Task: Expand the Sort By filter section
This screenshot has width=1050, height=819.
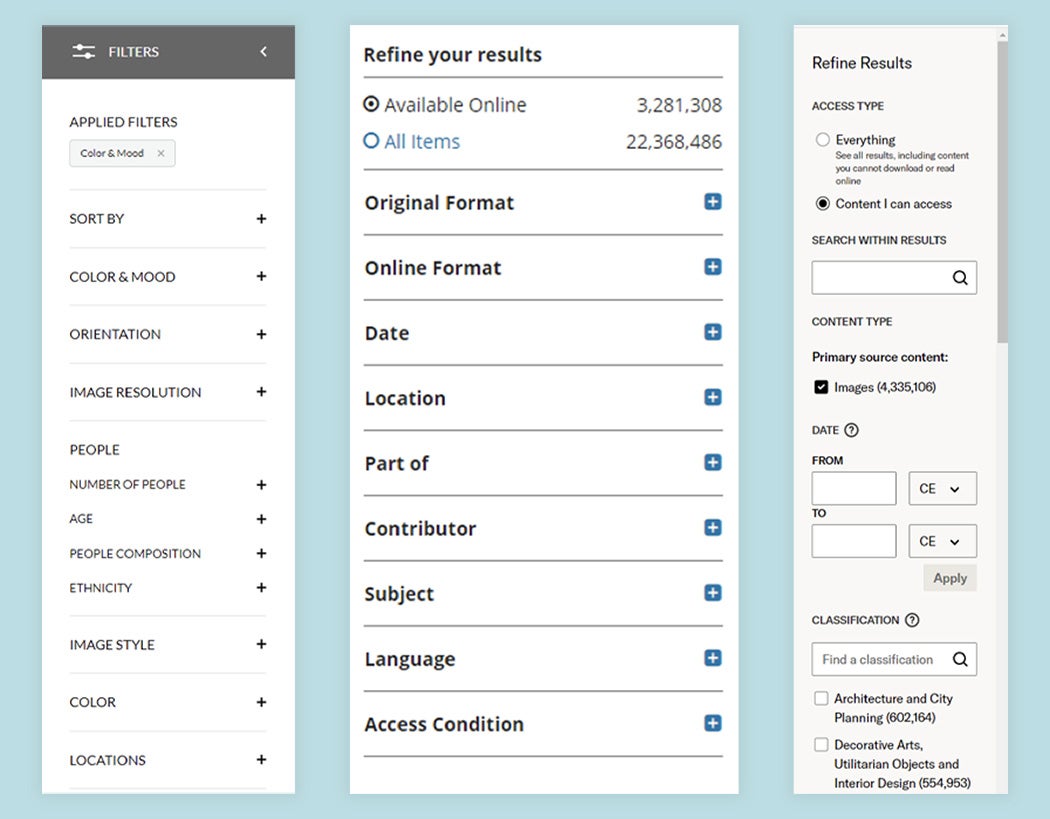Action: tap(261, 219)
